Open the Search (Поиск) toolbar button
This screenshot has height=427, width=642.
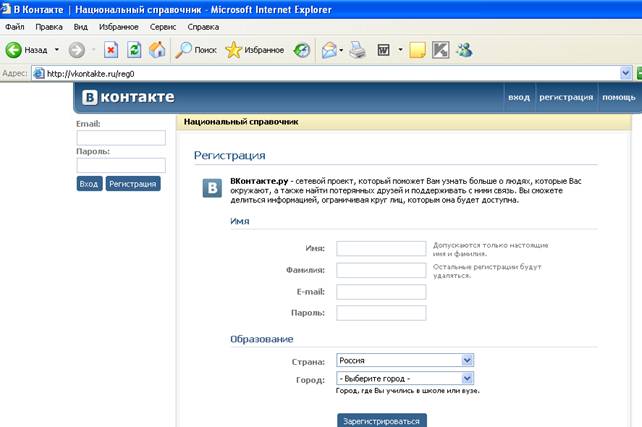coord(196,49)
